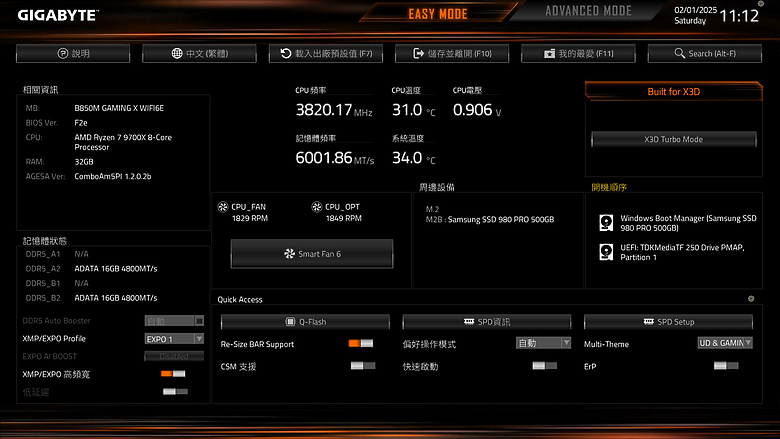This screenshot has height=439, width=780.
Task: Click Save and Exit (F10) button
Action: click(452, 53)
